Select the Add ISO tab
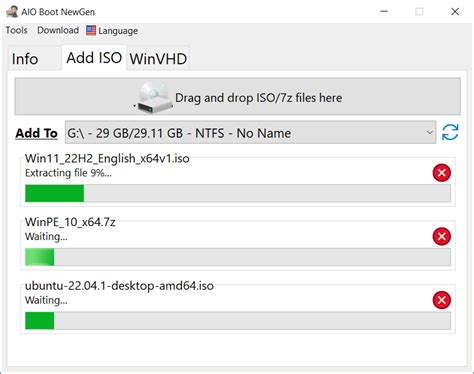The height and width of the screenshot is (374, 474). point(94,58)
